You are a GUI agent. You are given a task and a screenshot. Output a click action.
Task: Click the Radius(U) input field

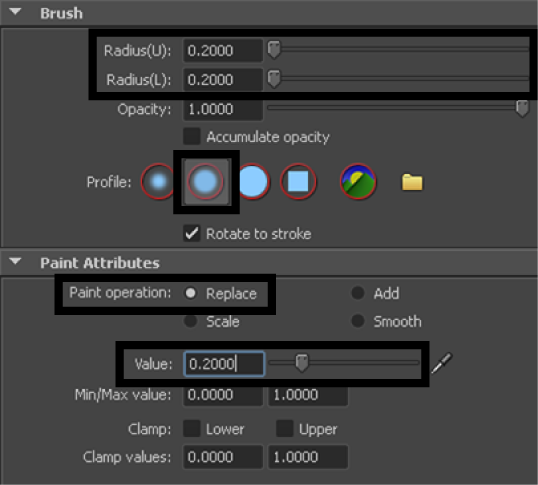(x=223, y=50)
